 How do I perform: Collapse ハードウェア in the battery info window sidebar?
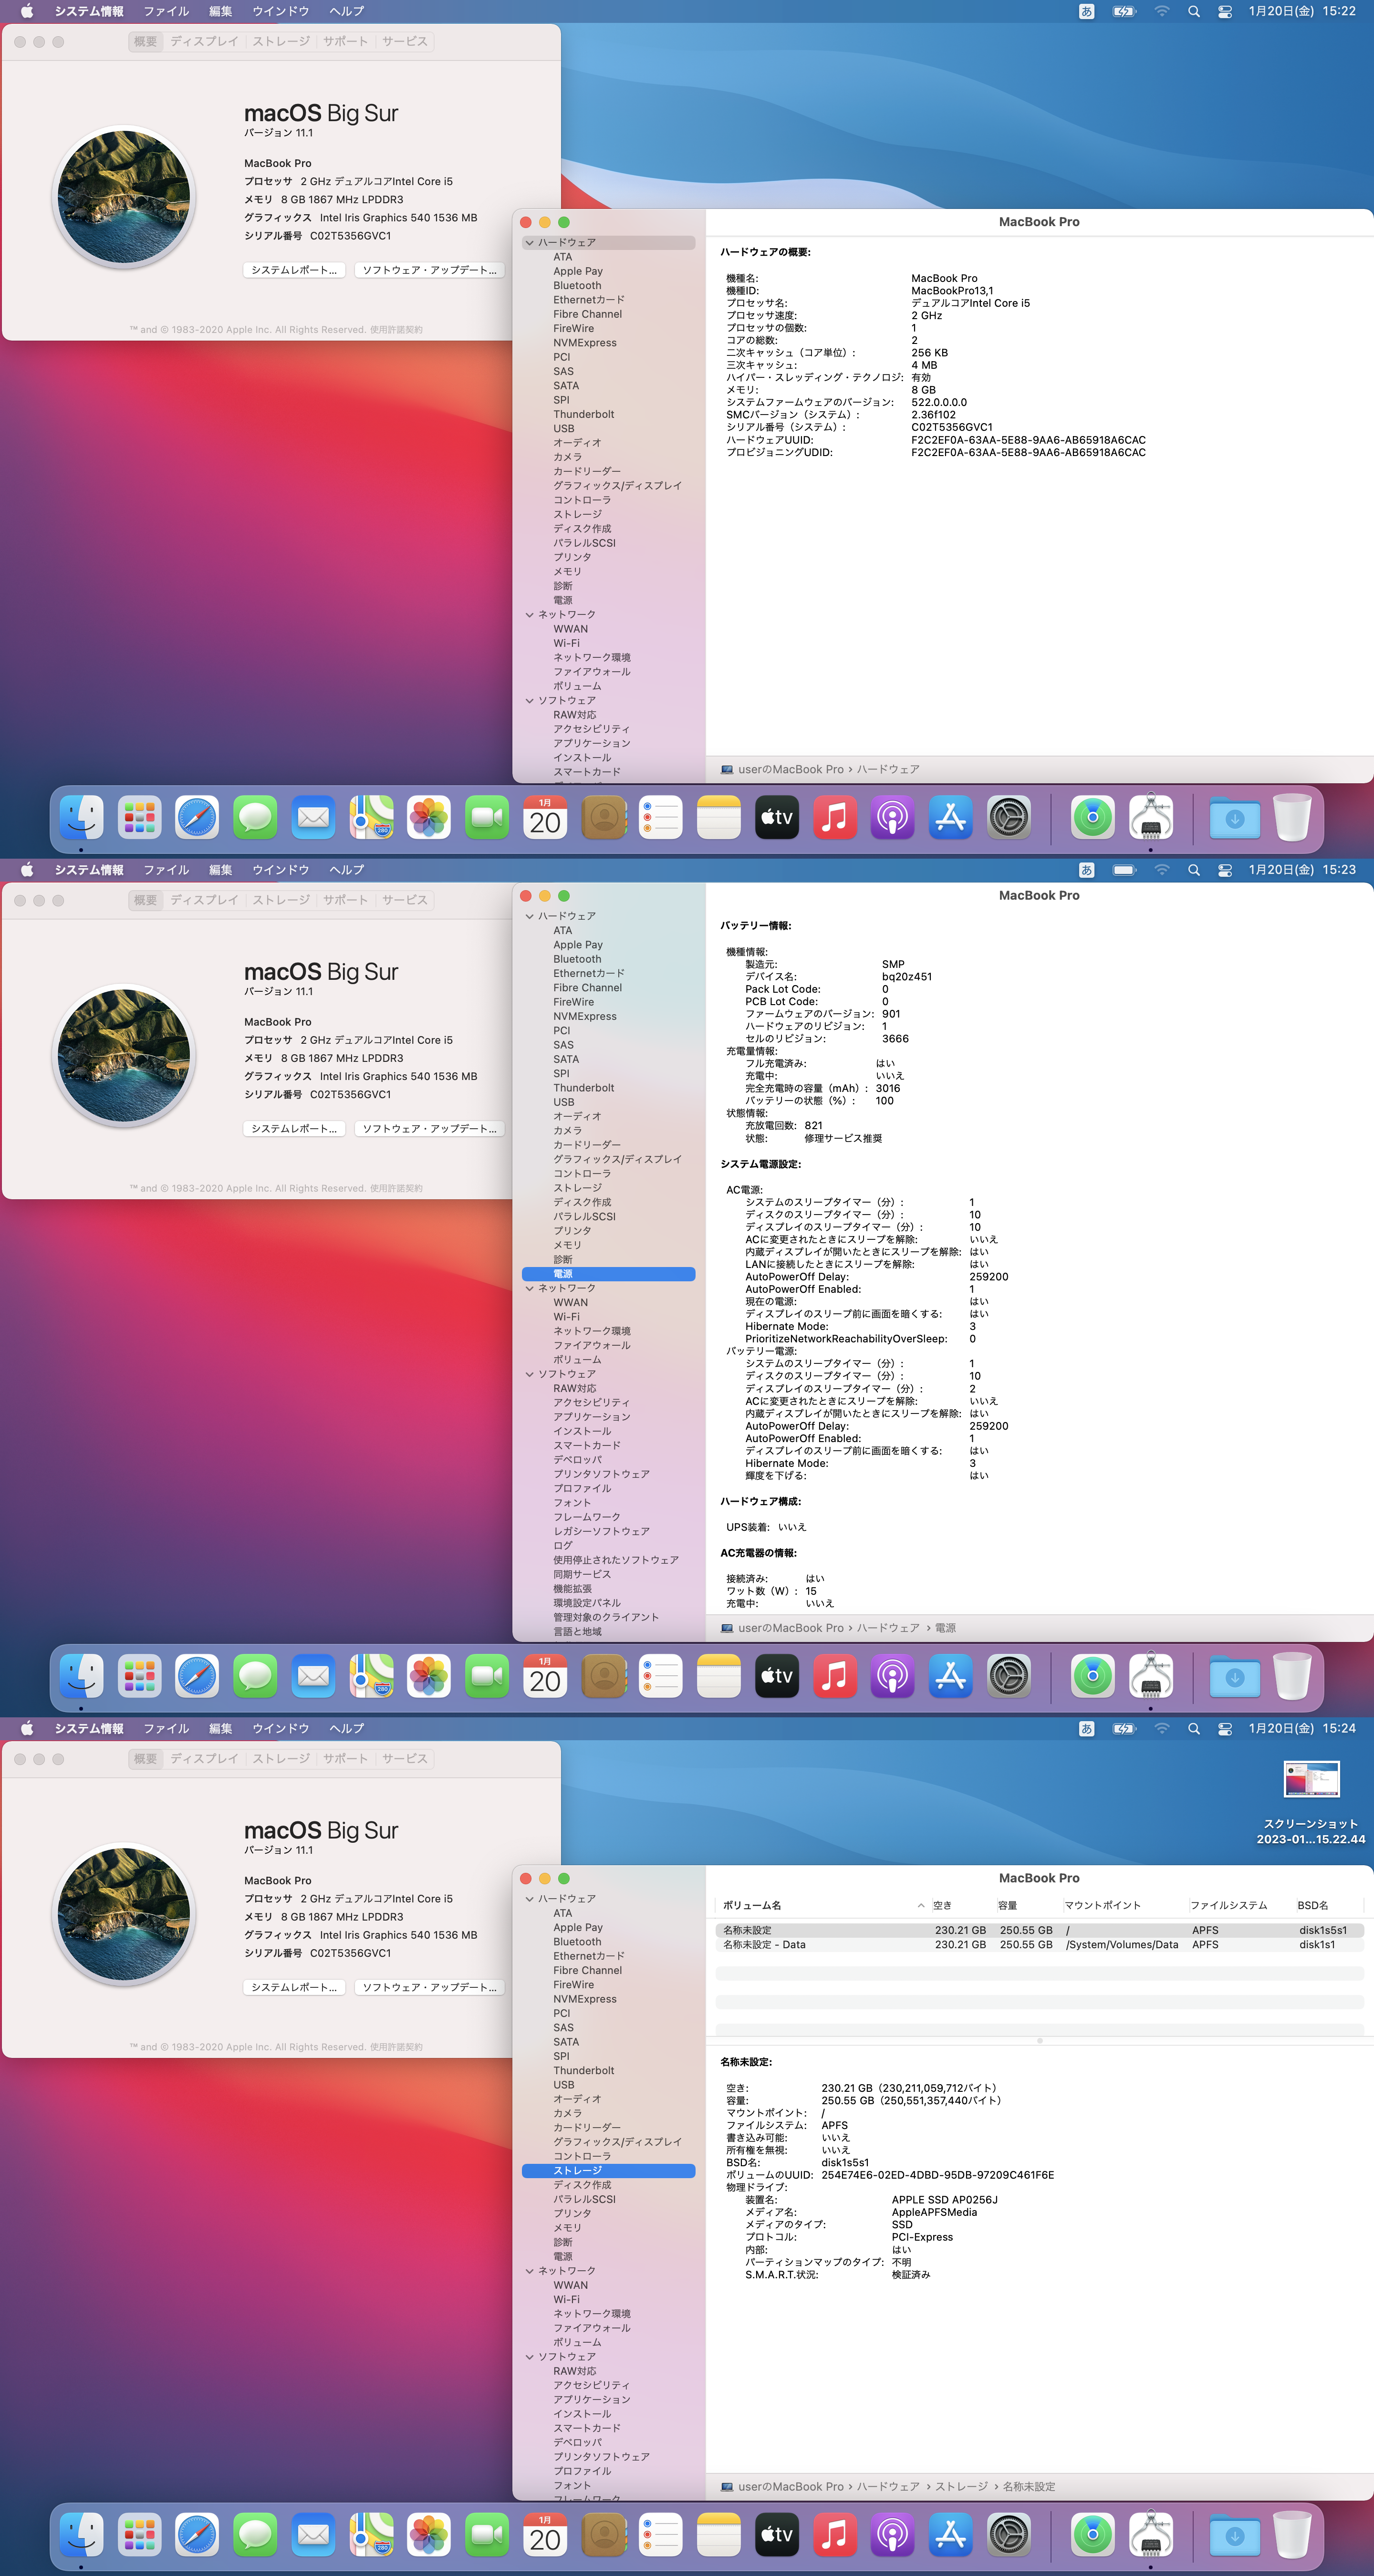pos(530,916)
